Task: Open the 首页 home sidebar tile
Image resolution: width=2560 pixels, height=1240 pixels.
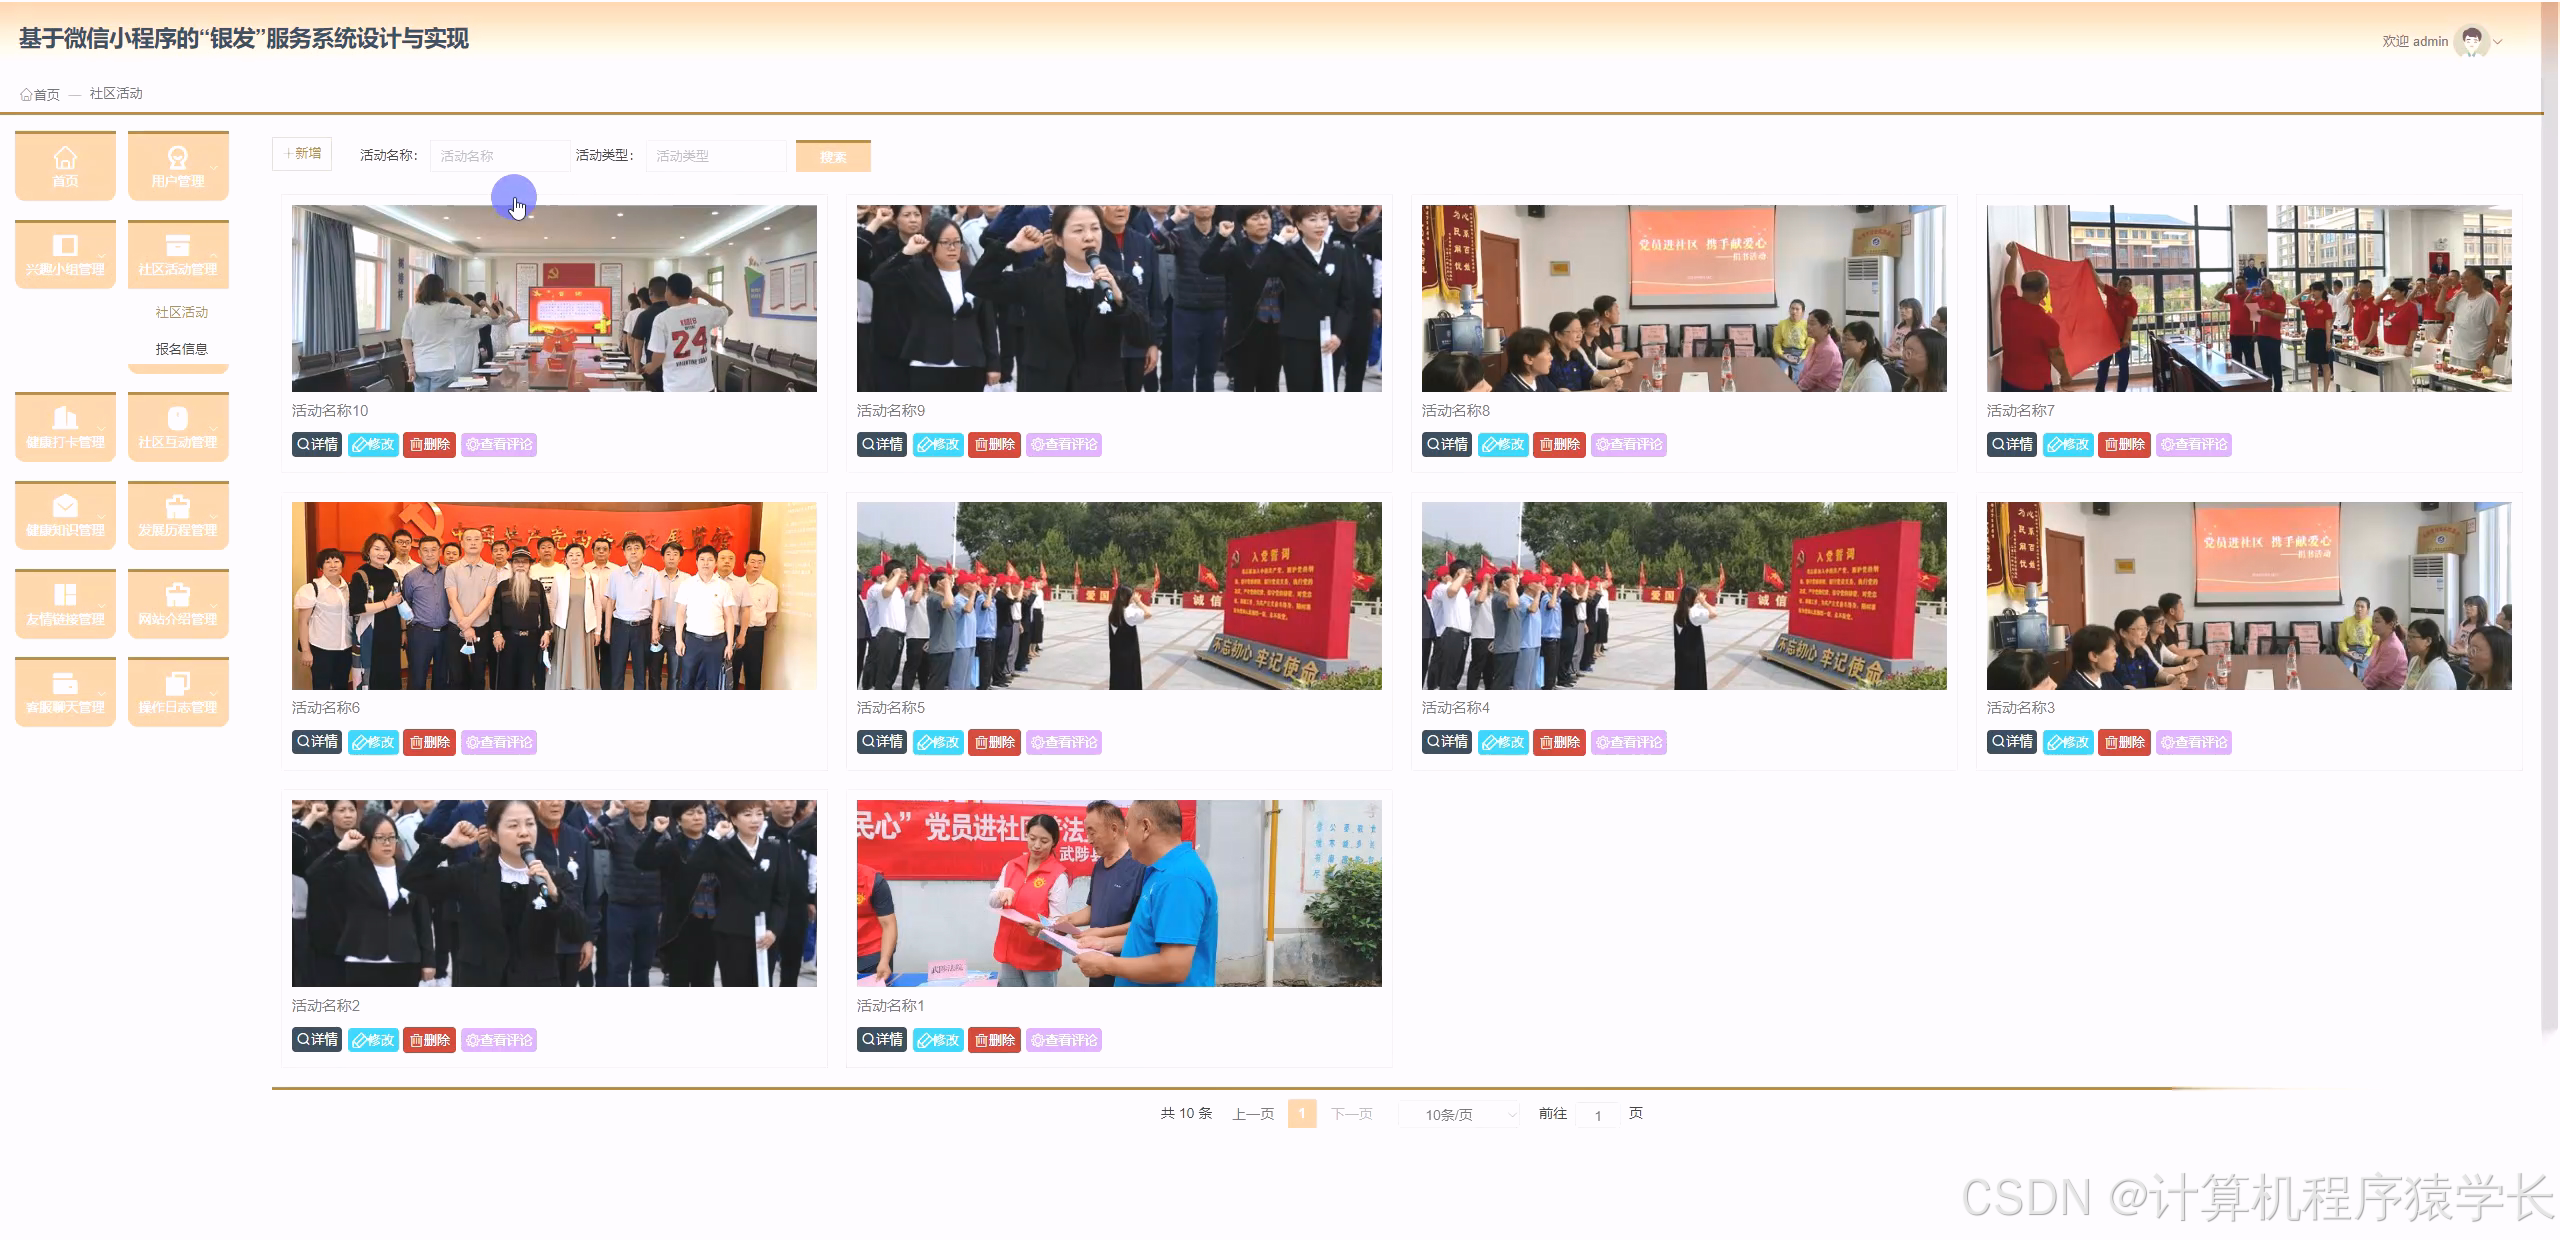Action: [x=65, y=166]
